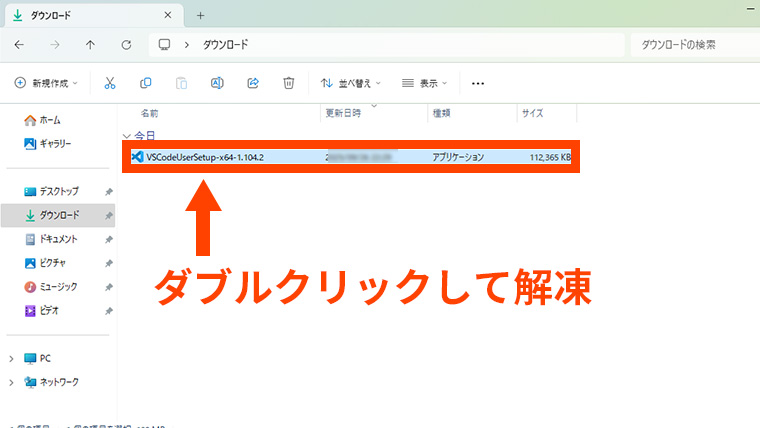Add a new tab with plus button
Screen dimensions: 760x428
[x=200, y=15]
